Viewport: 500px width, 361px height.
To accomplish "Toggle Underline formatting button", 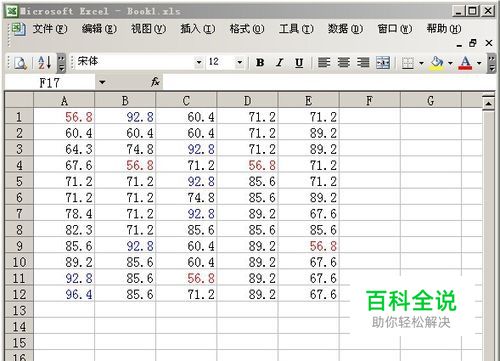I will tap(299, 63).
